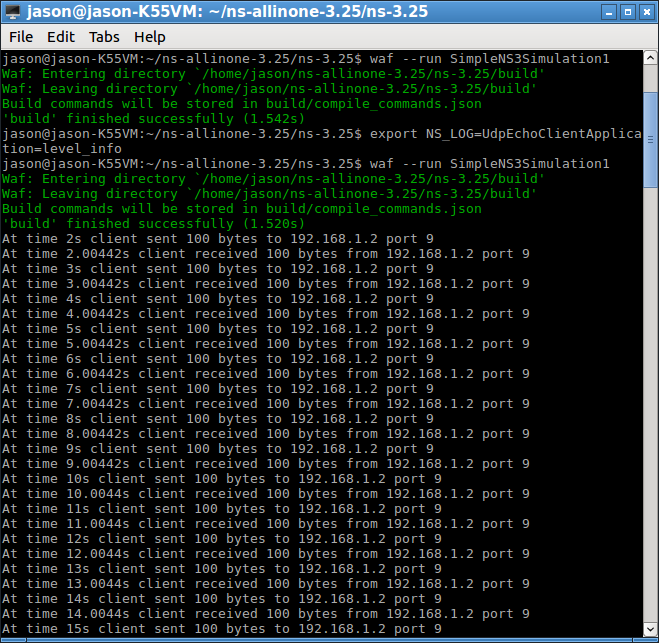This screenshot has width=659, height=643.
Task: Click 'At time 12.0044s client received' line
Action: pos(266,553)
